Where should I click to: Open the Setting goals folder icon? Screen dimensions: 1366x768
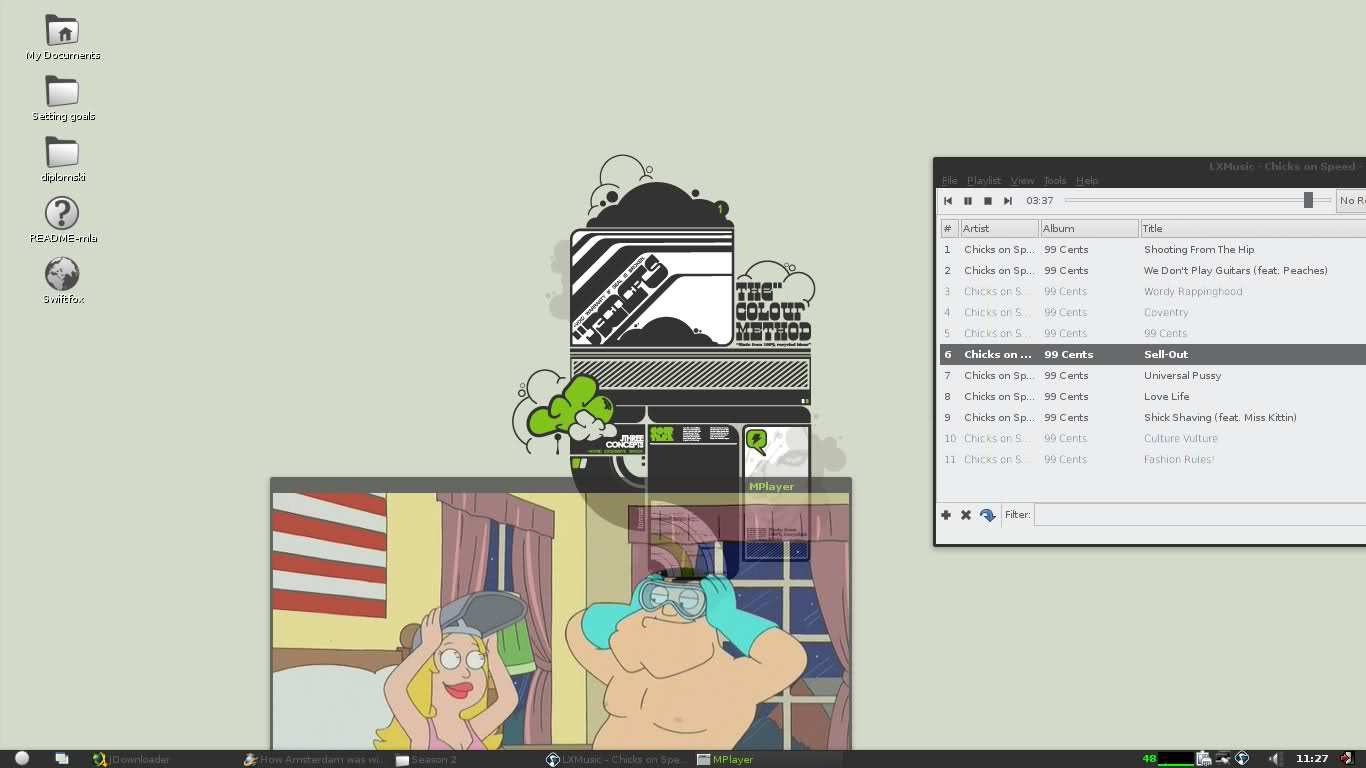click(62, 99)
